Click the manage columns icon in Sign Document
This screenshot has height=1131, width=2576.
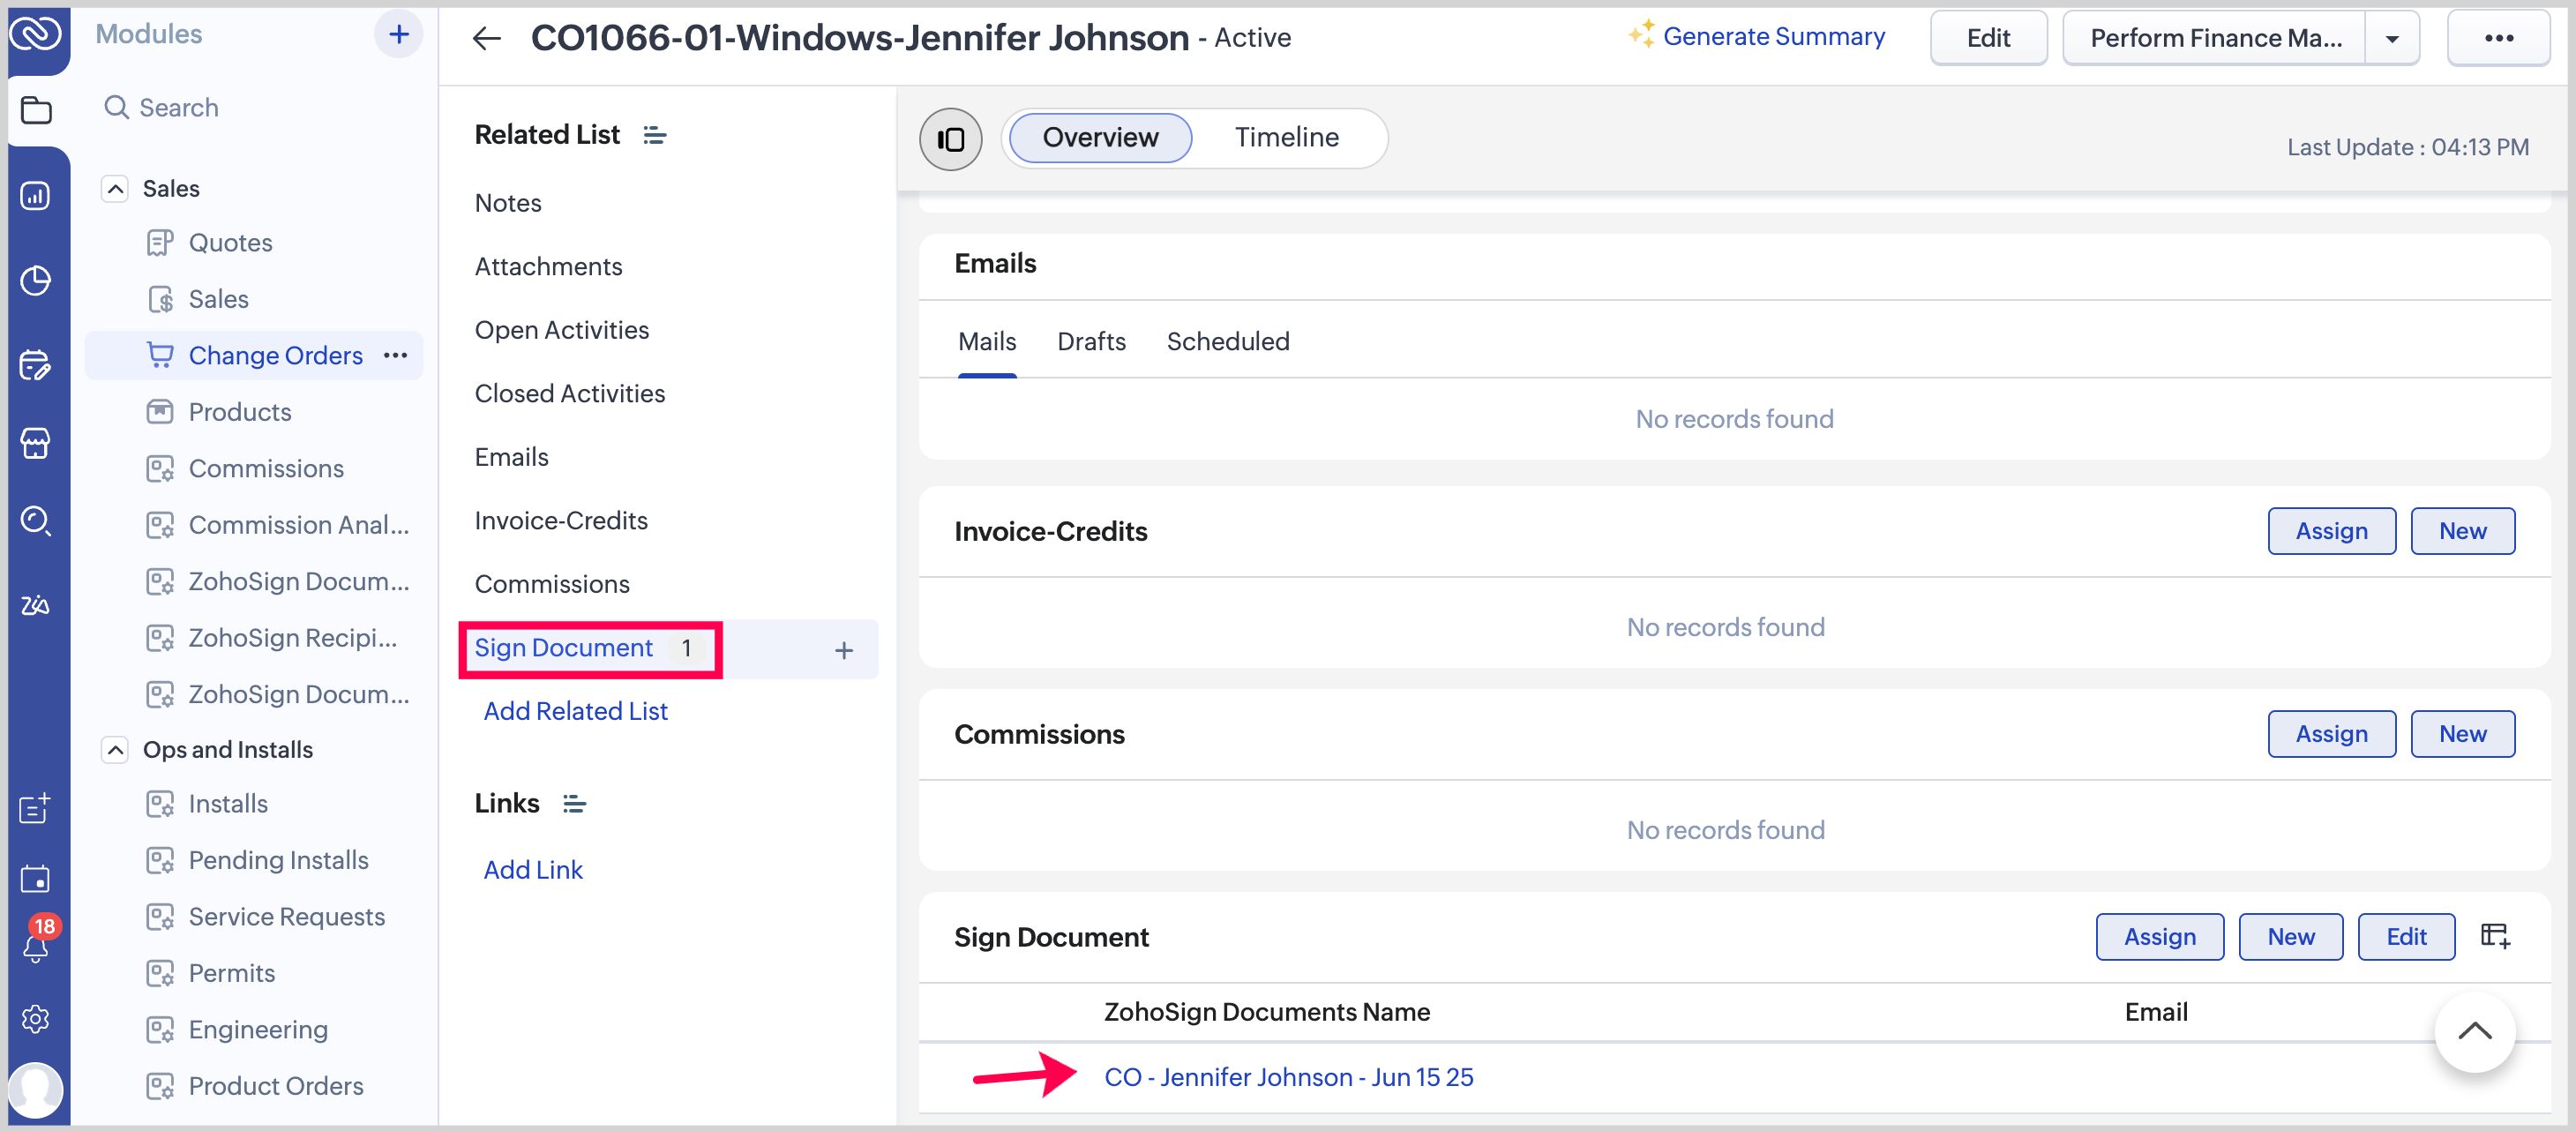pyautogui.click(x=2494, y=936)
